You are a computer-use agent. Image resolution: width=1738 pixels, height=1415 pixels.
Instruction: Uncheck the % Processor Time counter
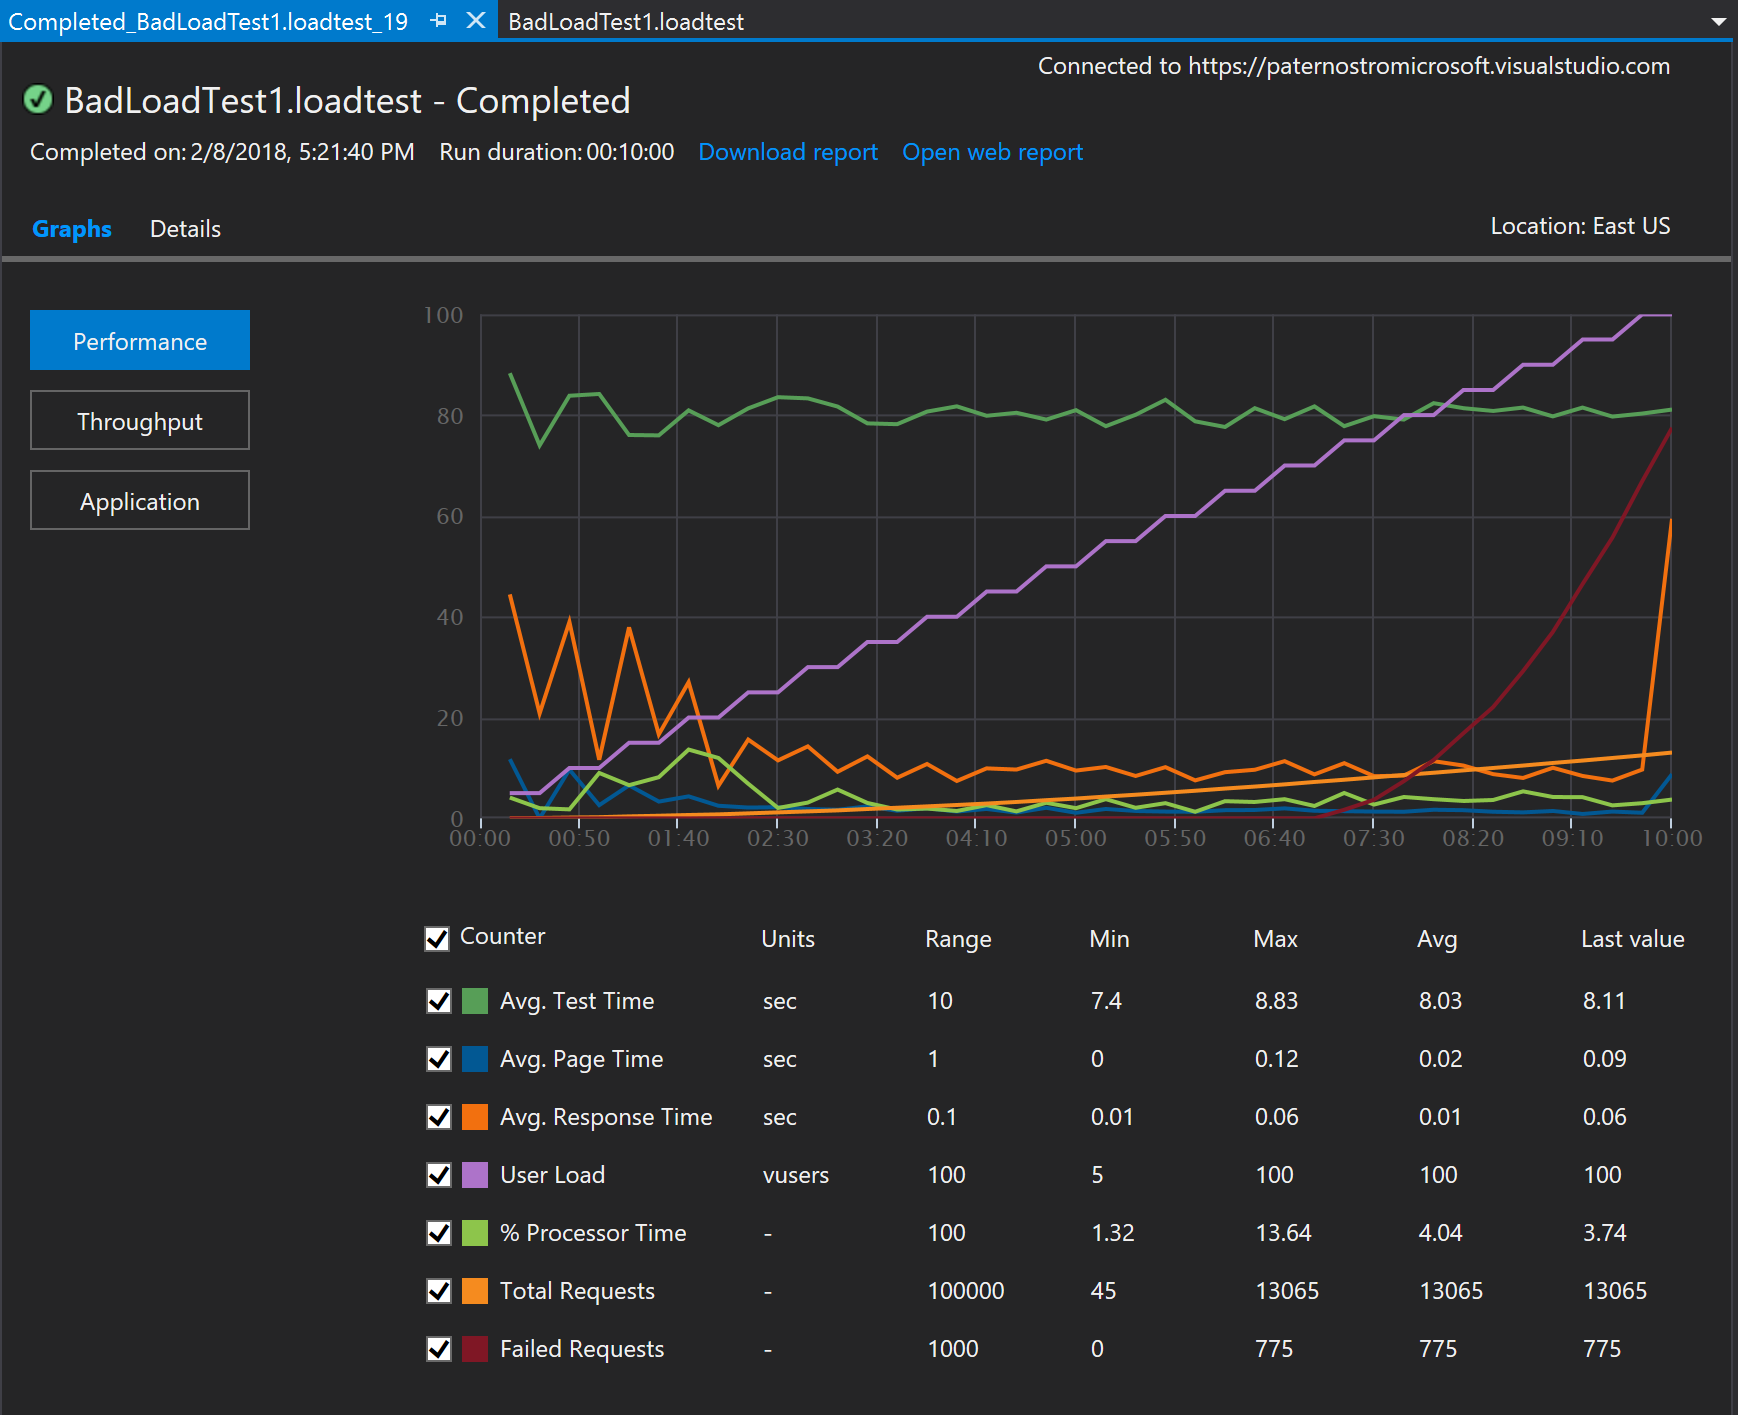pyautogui.click(x=439, y=1233)
